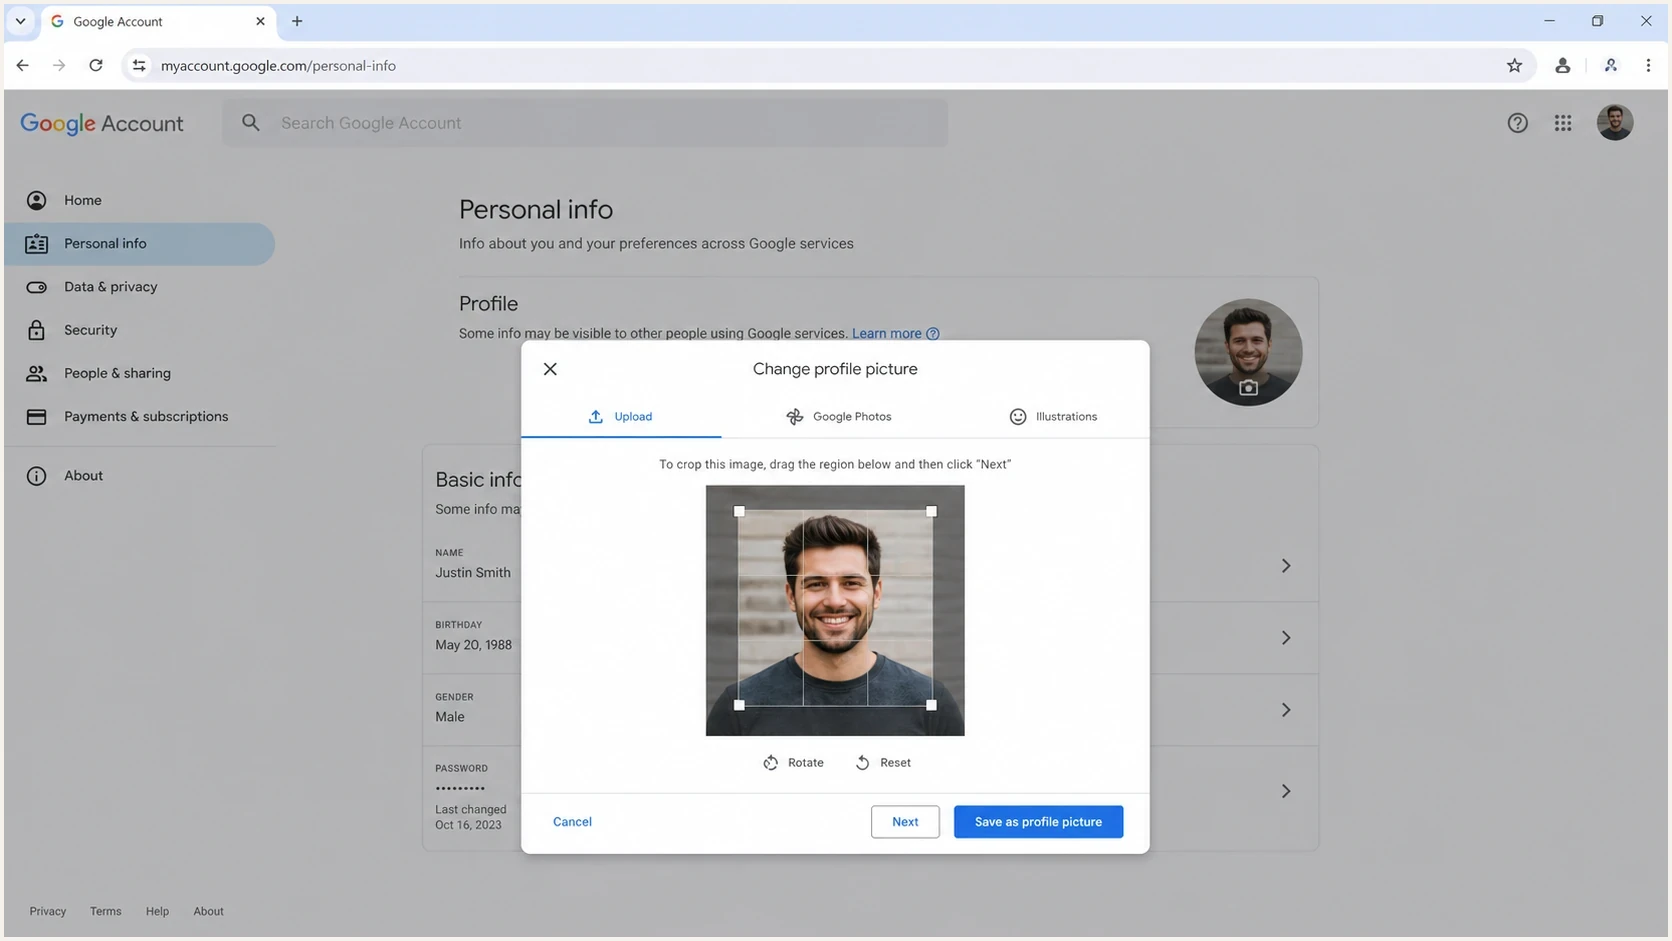Click the Learn more link
Screen dimensions: 1672x941
(886, 334)
